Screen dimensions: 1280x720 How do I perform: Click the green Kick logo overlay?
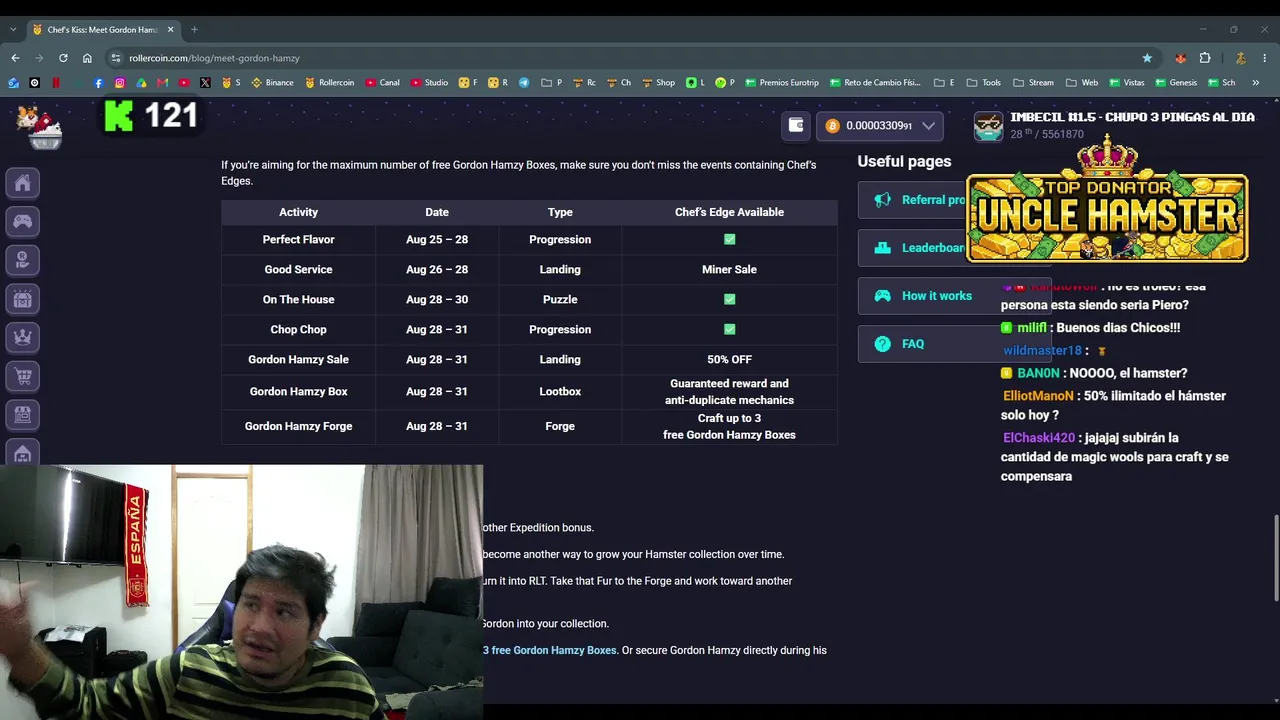click(x=119, y=117)
